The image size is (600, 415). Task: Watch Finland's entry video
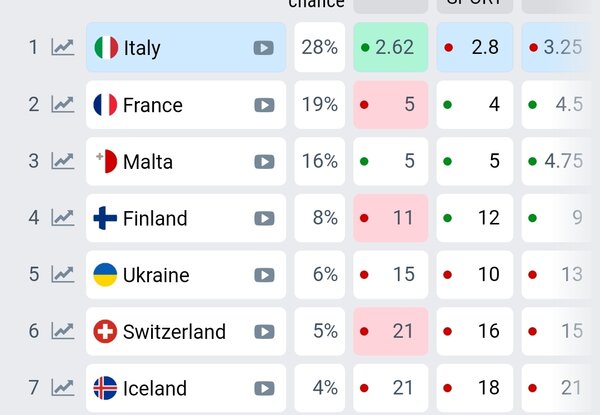264,218
